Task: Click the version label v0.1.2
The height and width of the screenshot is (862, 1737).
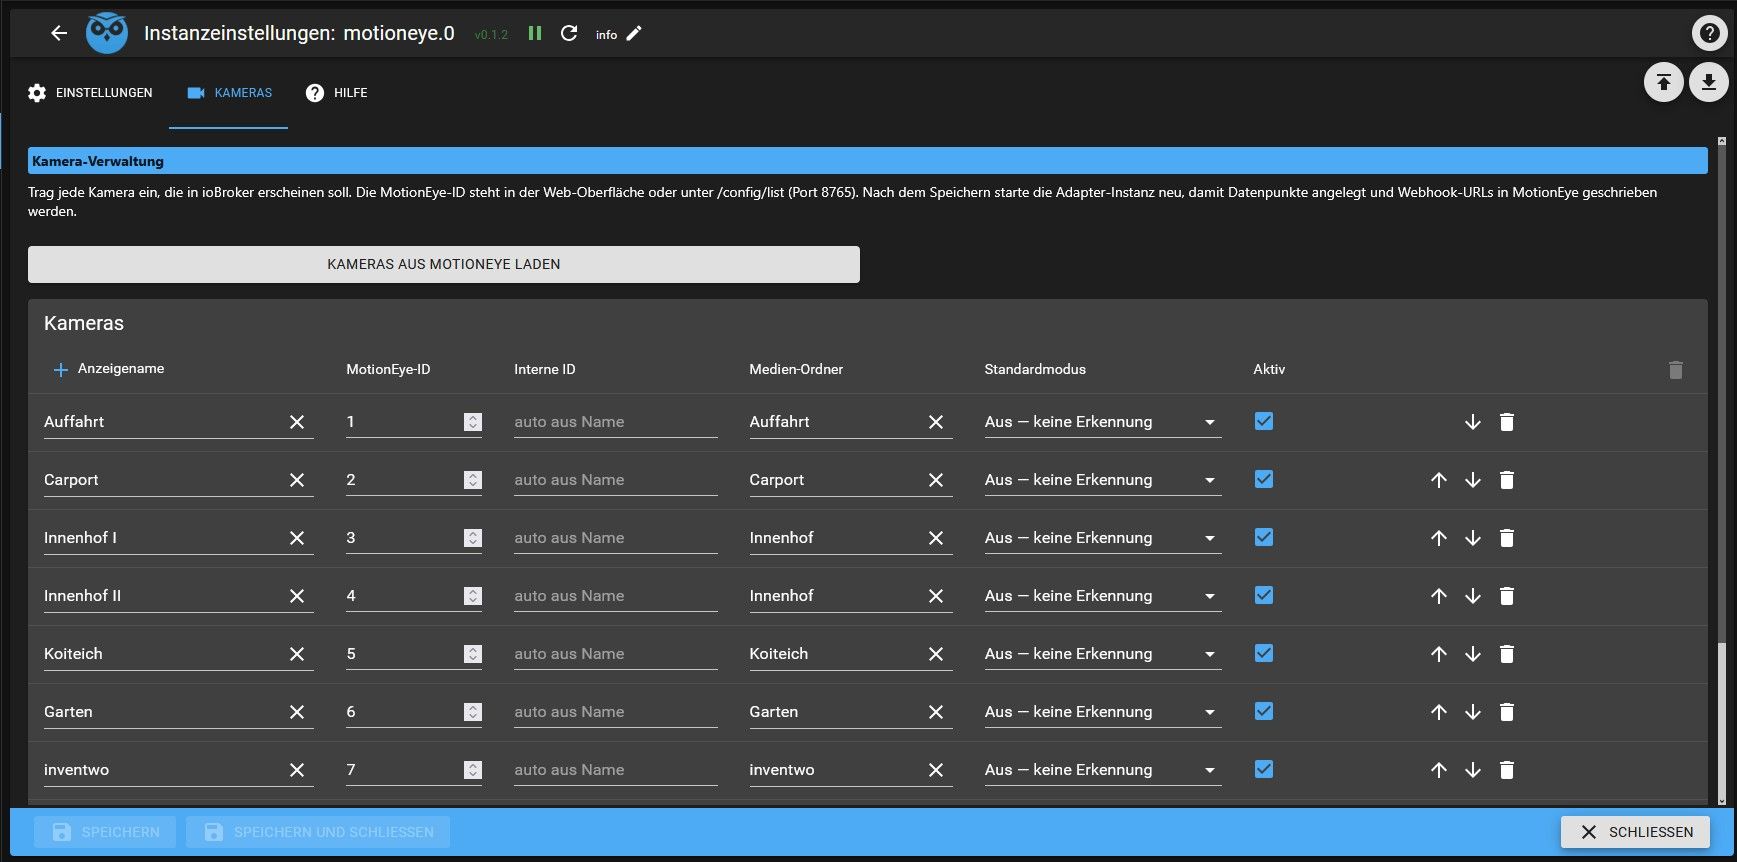Action: click(x=491, y=35)
